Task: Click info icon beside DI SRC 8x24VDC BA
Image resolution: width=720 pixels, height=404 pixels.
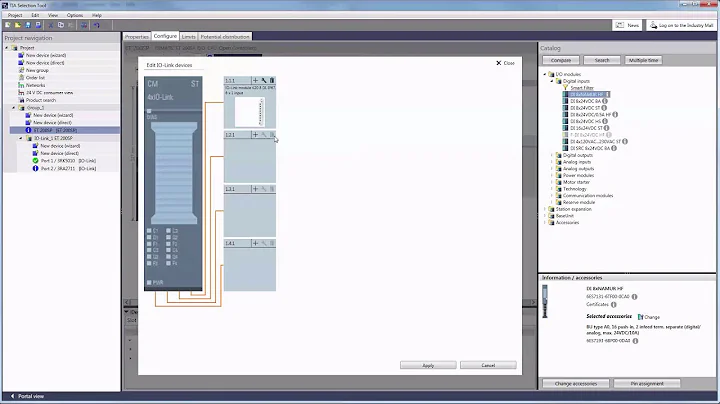Action: [614, 148]
